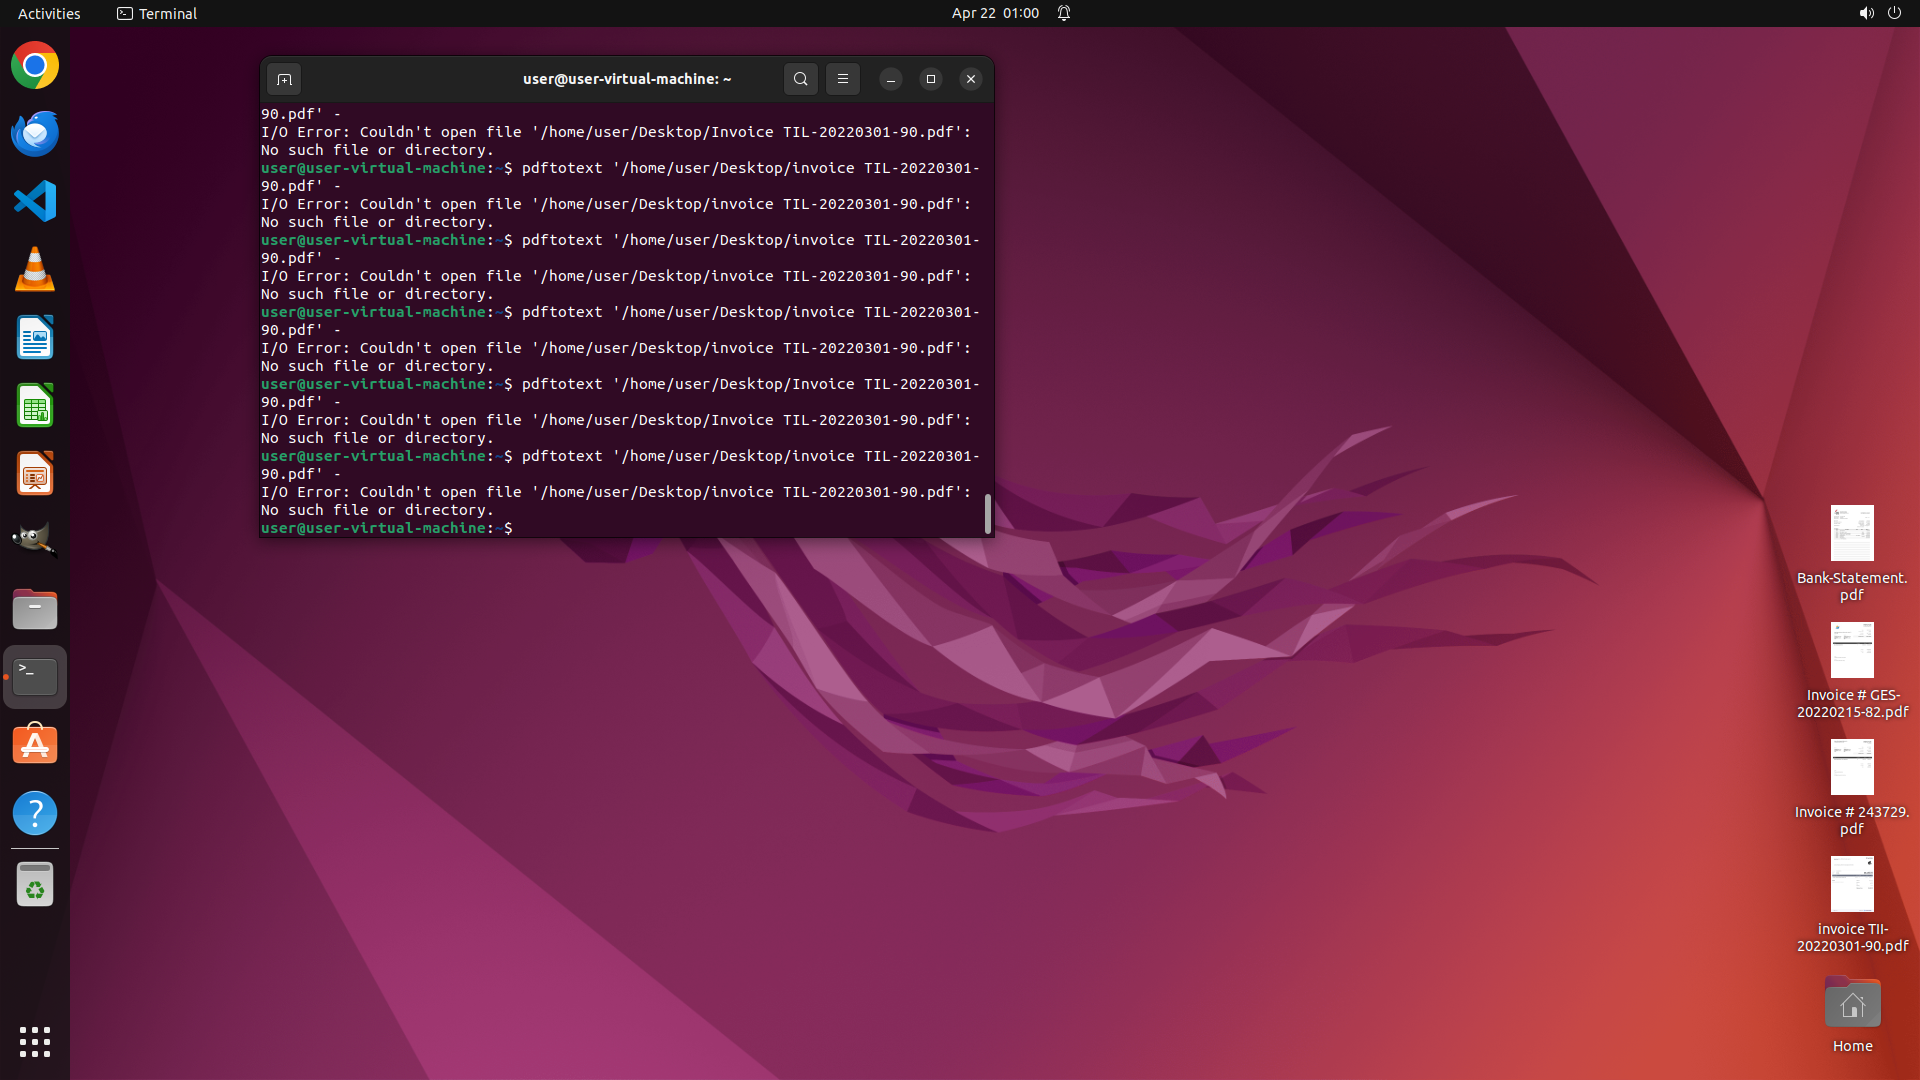
Task: Open LibreOffice Writer from dock
Action: coord(35,338)
